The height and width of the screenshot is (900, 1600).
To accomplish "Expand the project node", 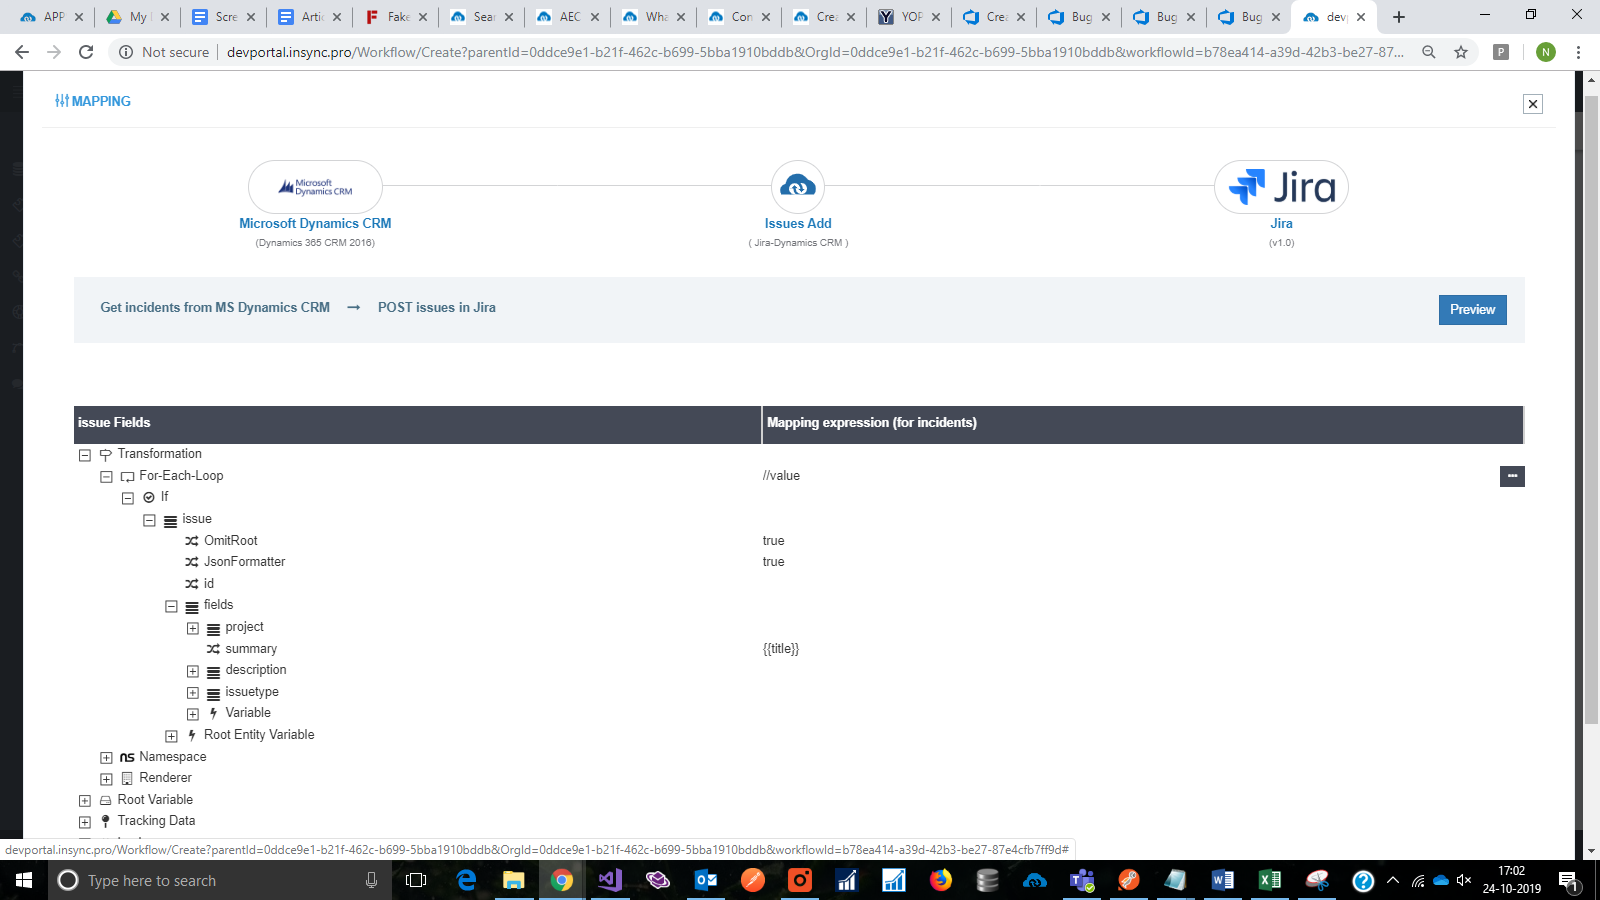I will [x=193, y=628].
